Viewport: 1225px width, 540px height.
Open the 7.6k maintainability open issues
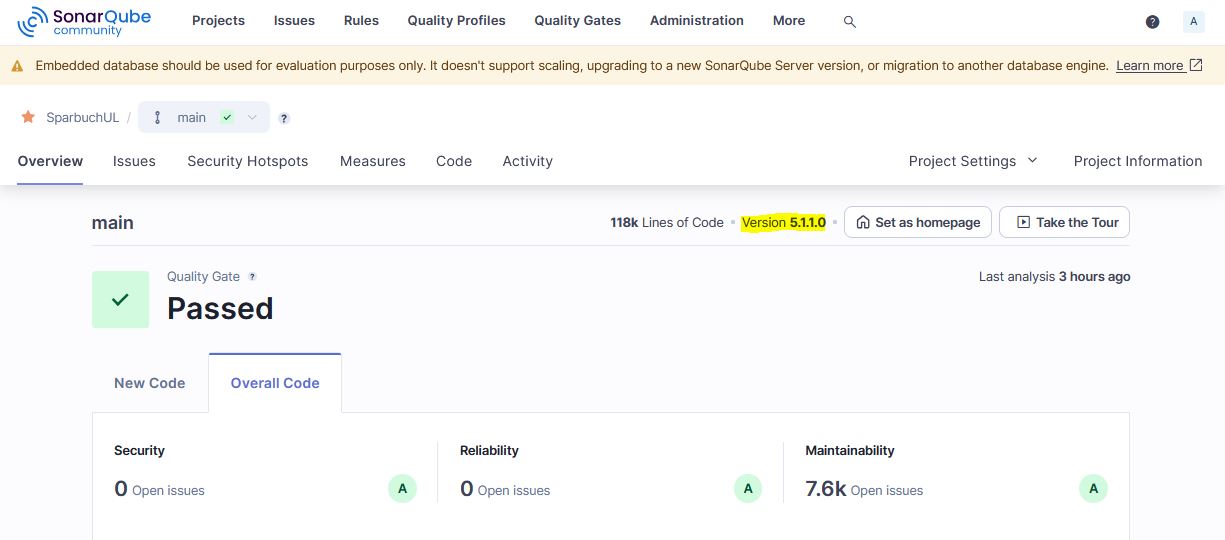click(x=826, y=489)
